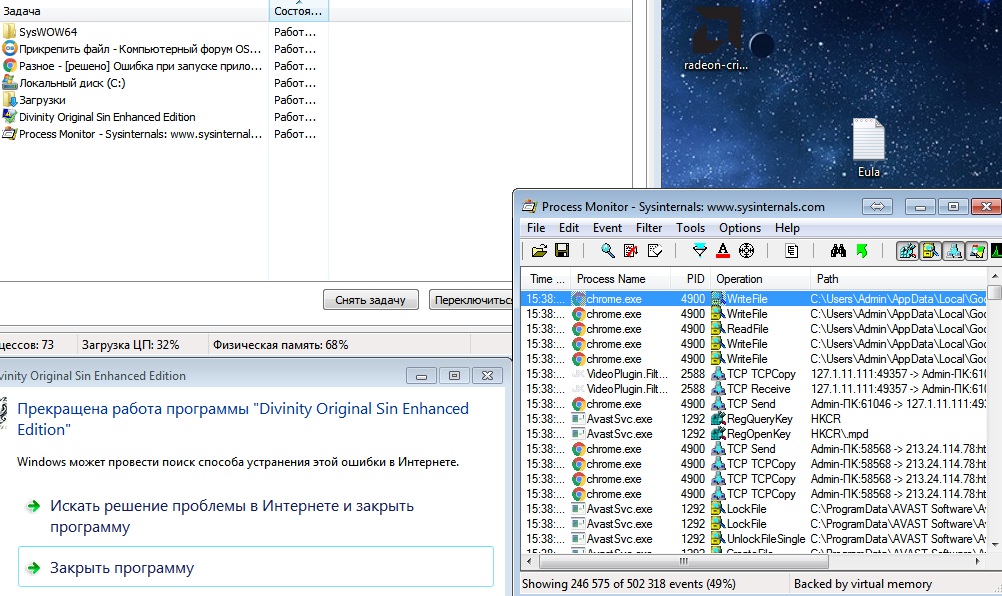
Task: Click the Highlight icon with red underline
Action: pyautogui.click(x=722, y=250)
